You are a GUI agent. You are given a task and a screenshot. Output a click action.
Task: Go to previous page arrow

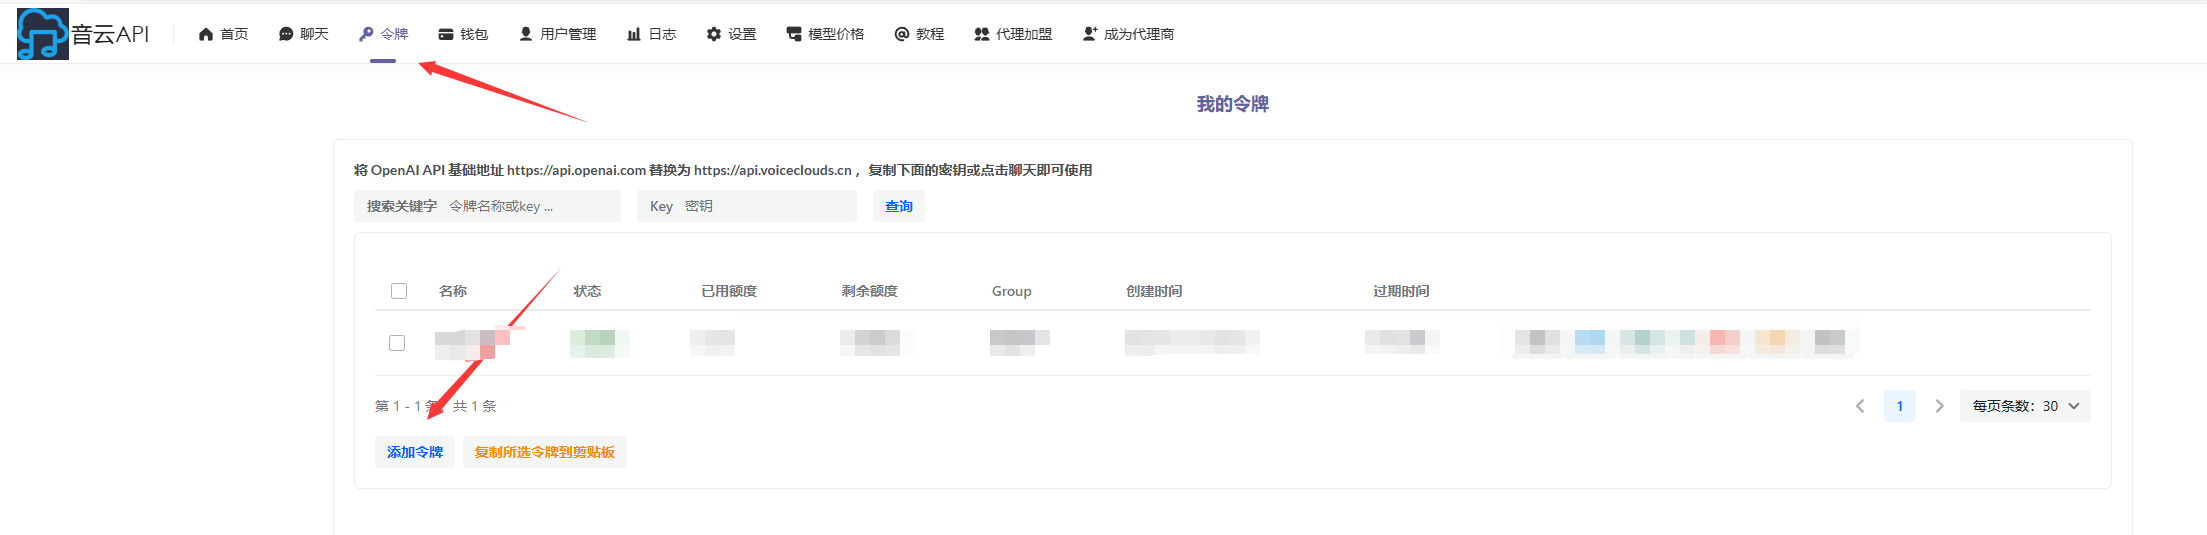pos(1860,406)
